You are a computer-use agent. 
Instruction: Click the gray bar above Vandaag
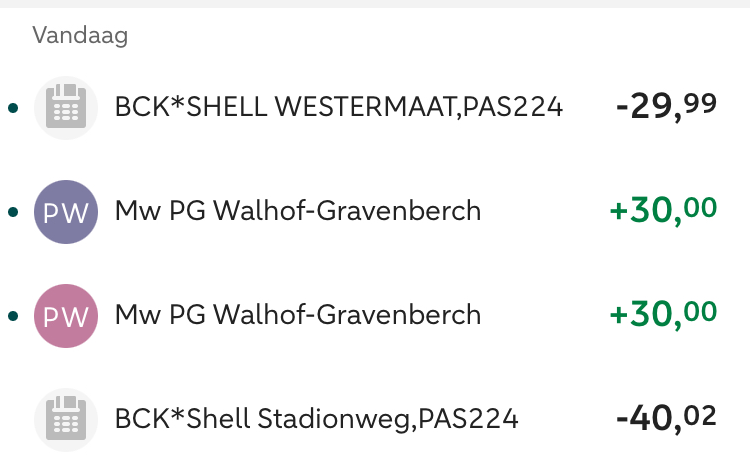pyautogui.click(x=375, y=4)
